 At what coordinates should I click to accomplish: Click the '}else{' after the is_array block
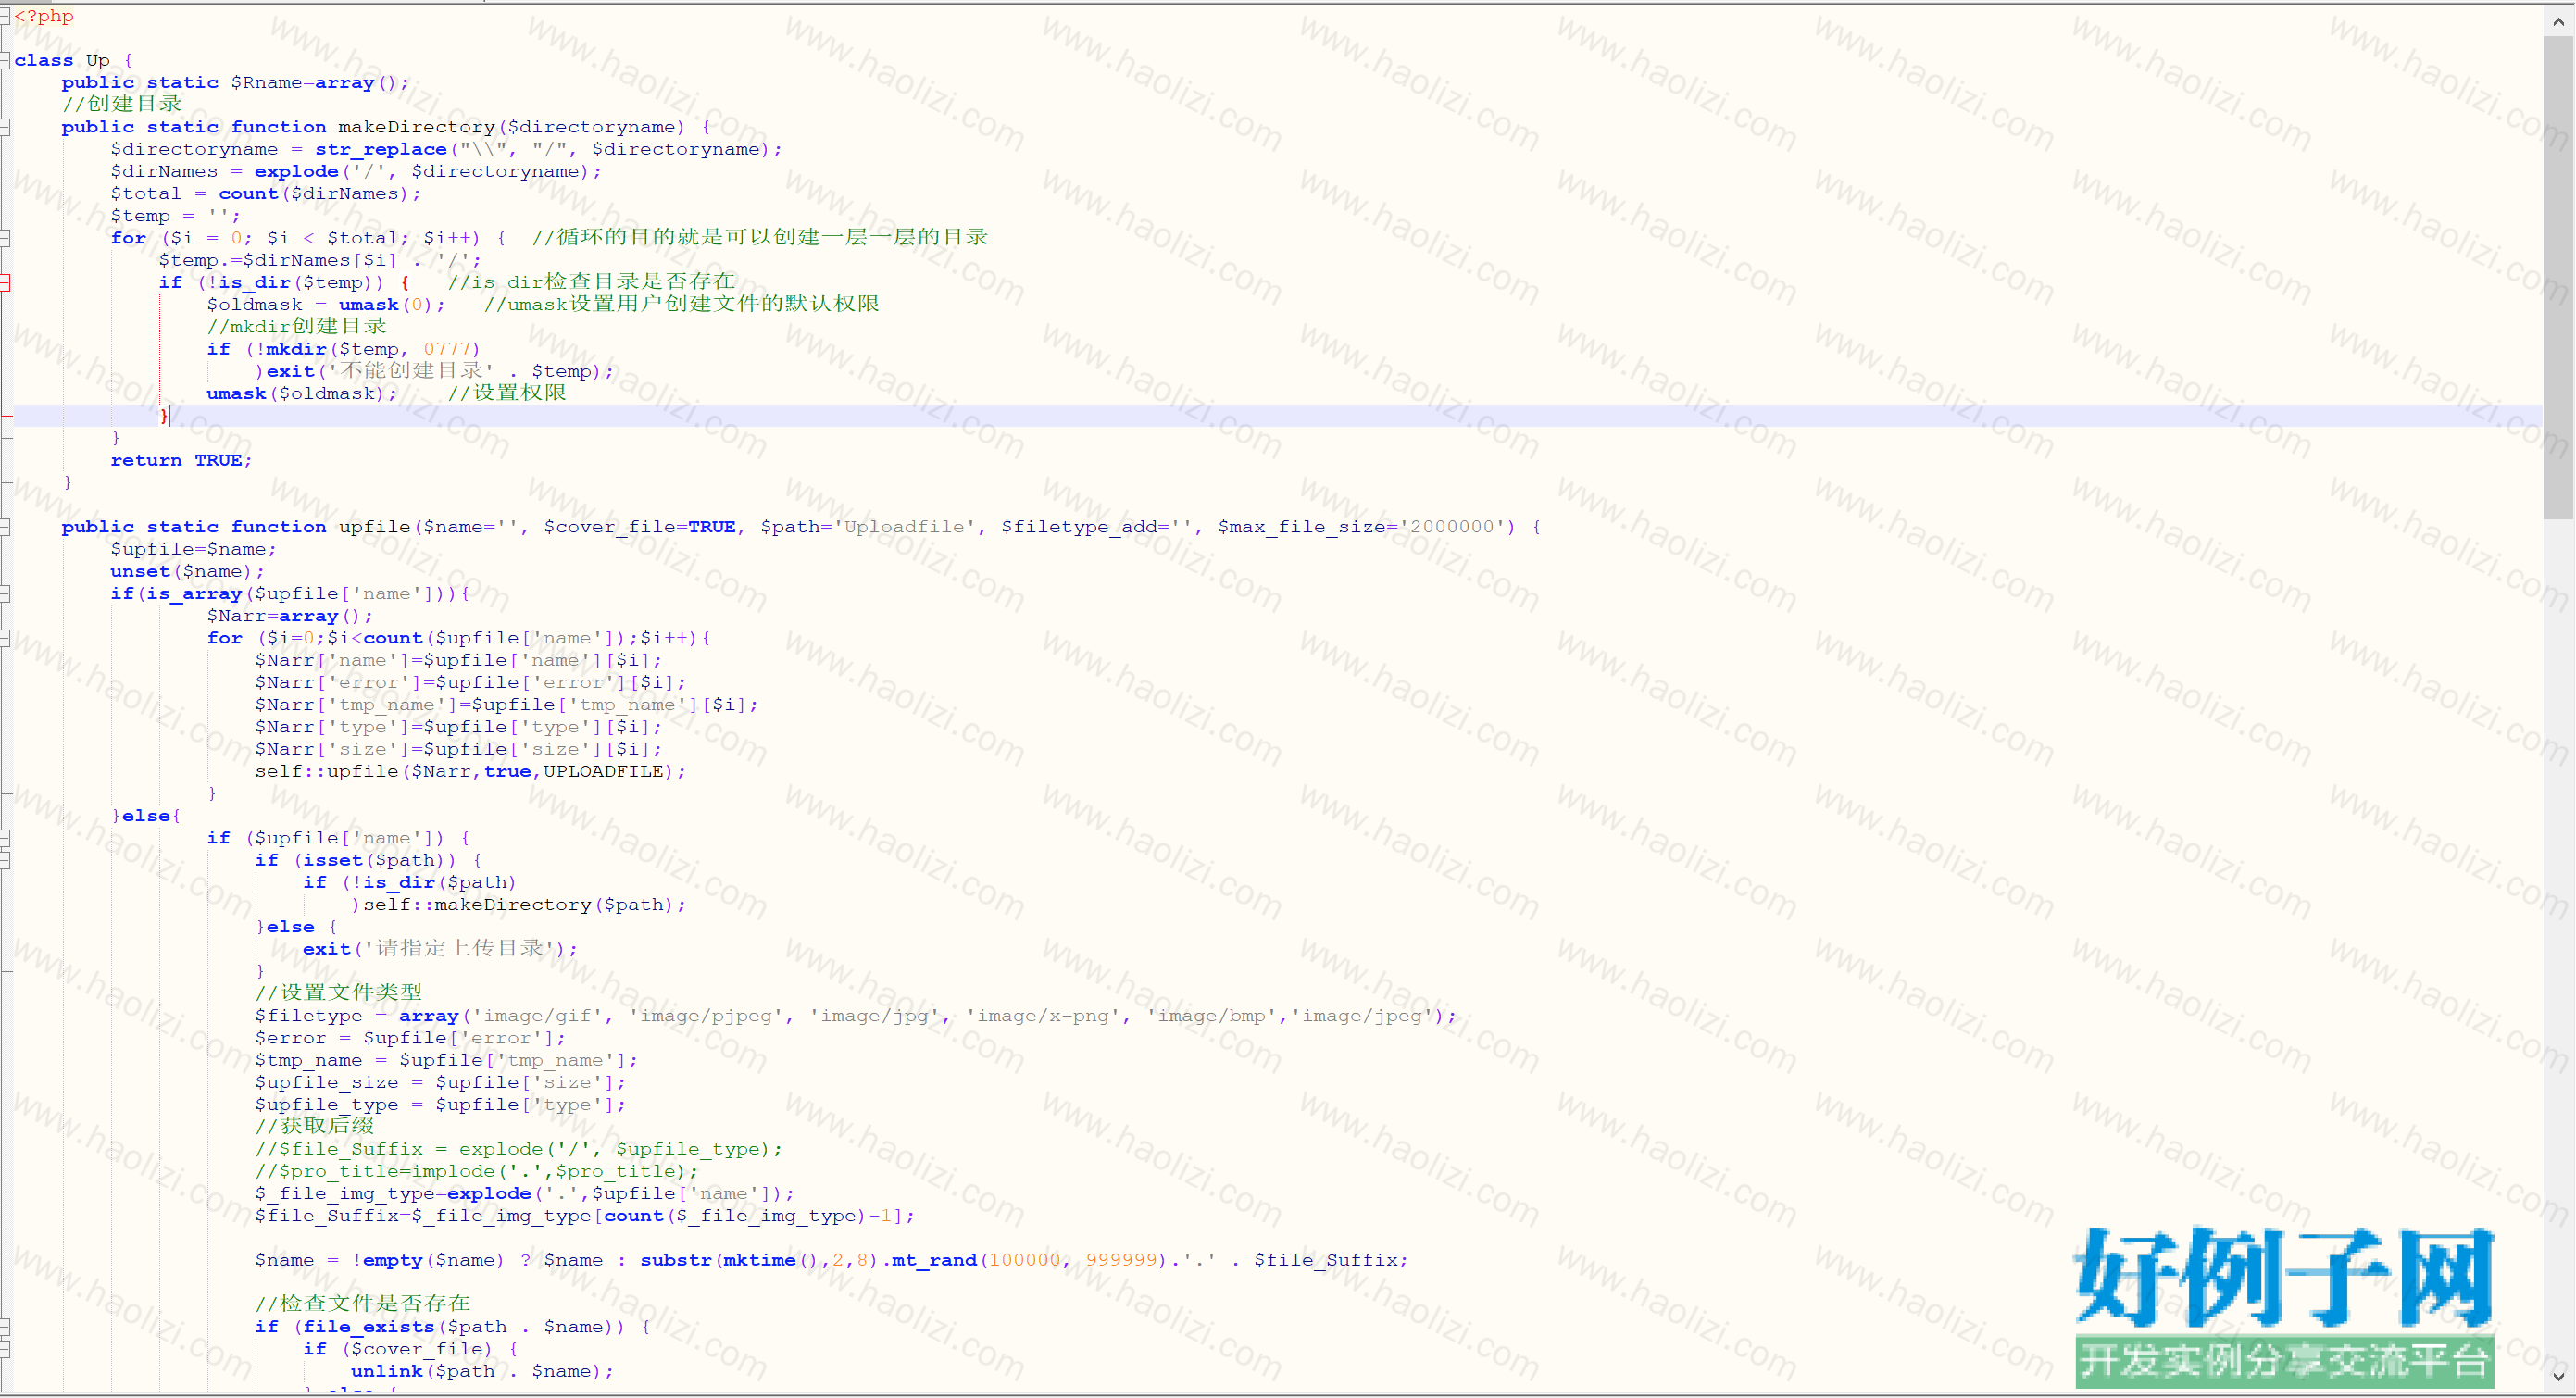146,816
